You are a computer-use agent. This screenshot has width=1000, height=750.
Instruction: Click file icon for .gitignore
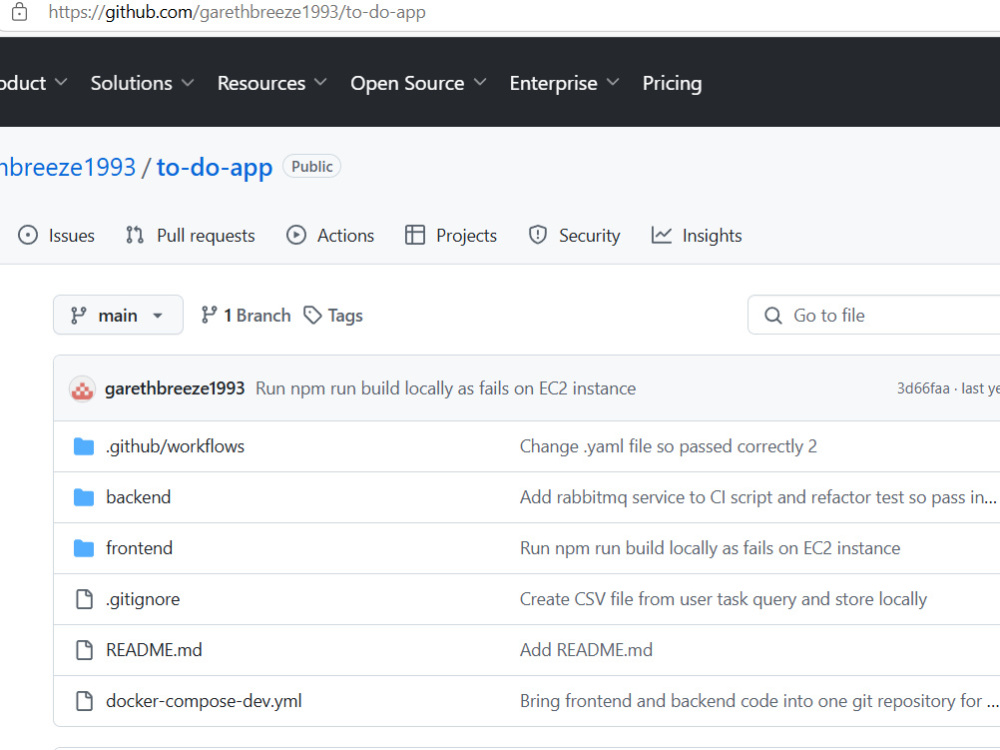point(84,599)
